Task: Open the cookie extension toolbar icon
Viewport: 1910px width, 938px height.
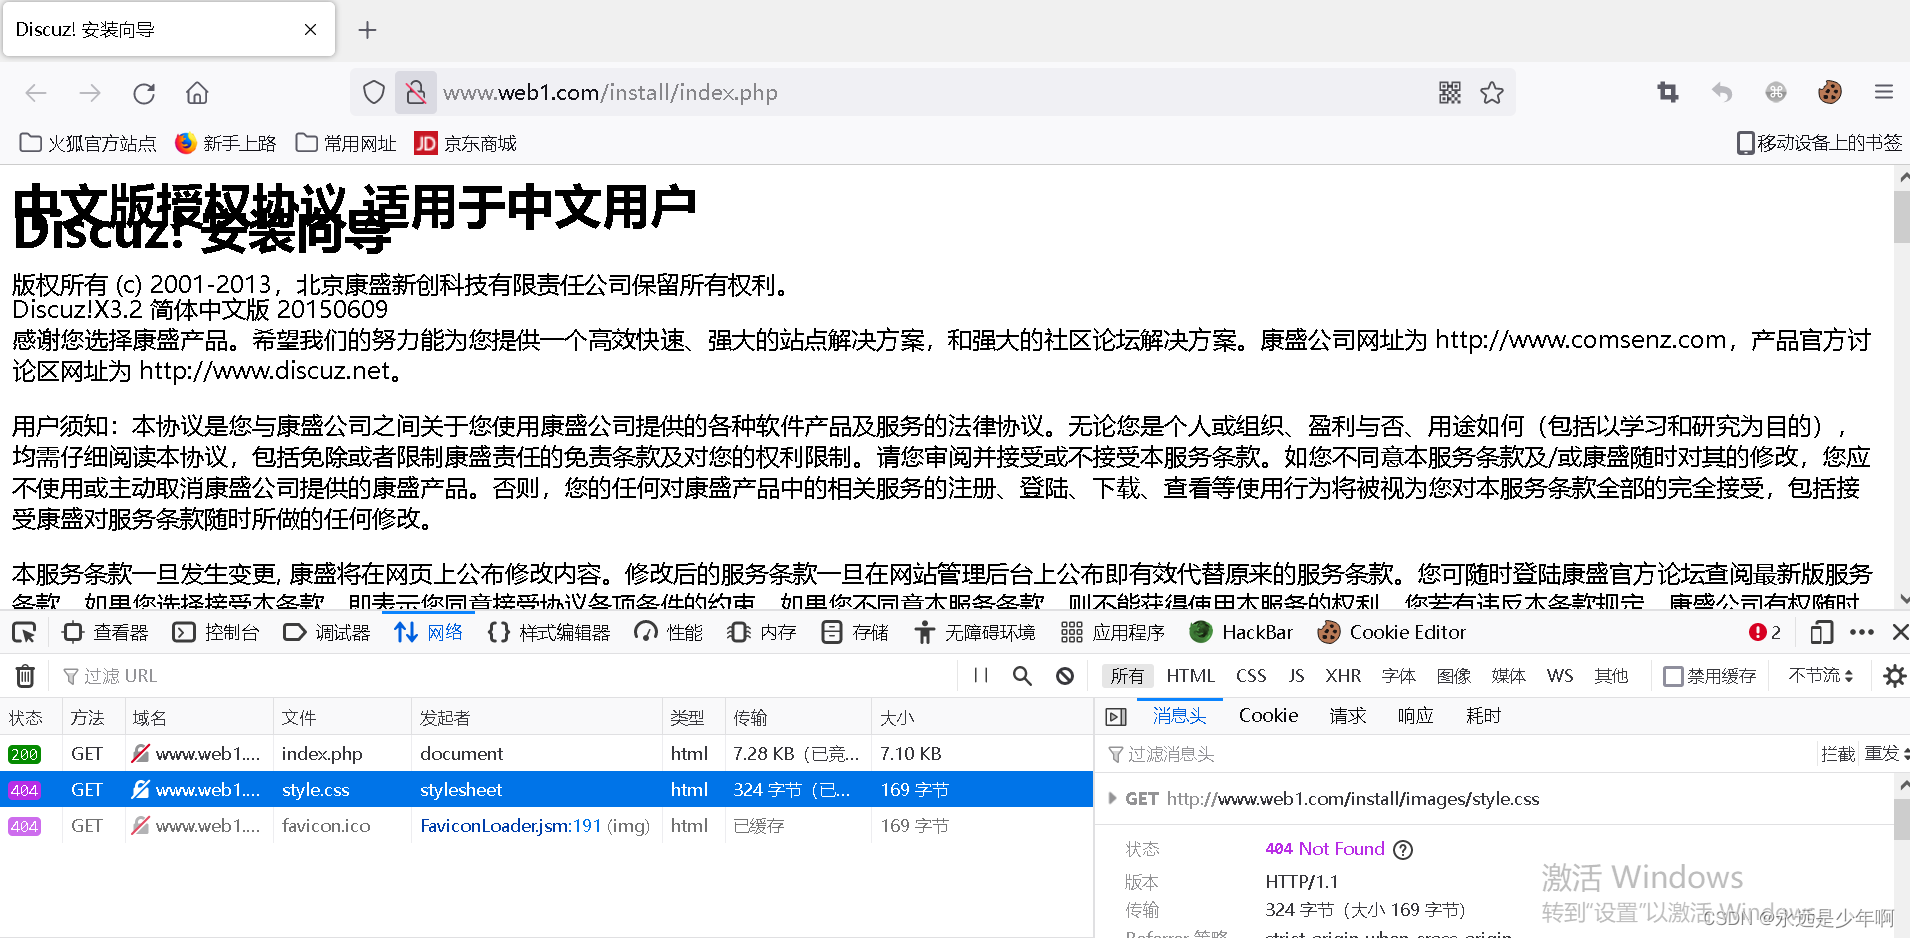Action: coord(1830,93)
